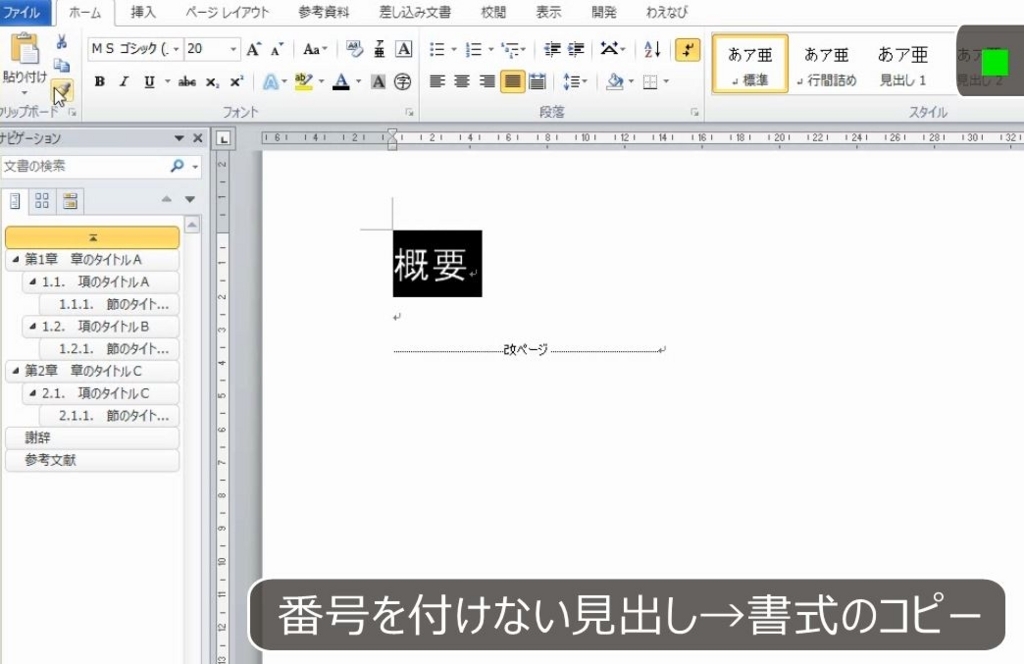This screenshot has height=664, width=1024.
Task: Click the character border A icon
Action: point(404,49)
